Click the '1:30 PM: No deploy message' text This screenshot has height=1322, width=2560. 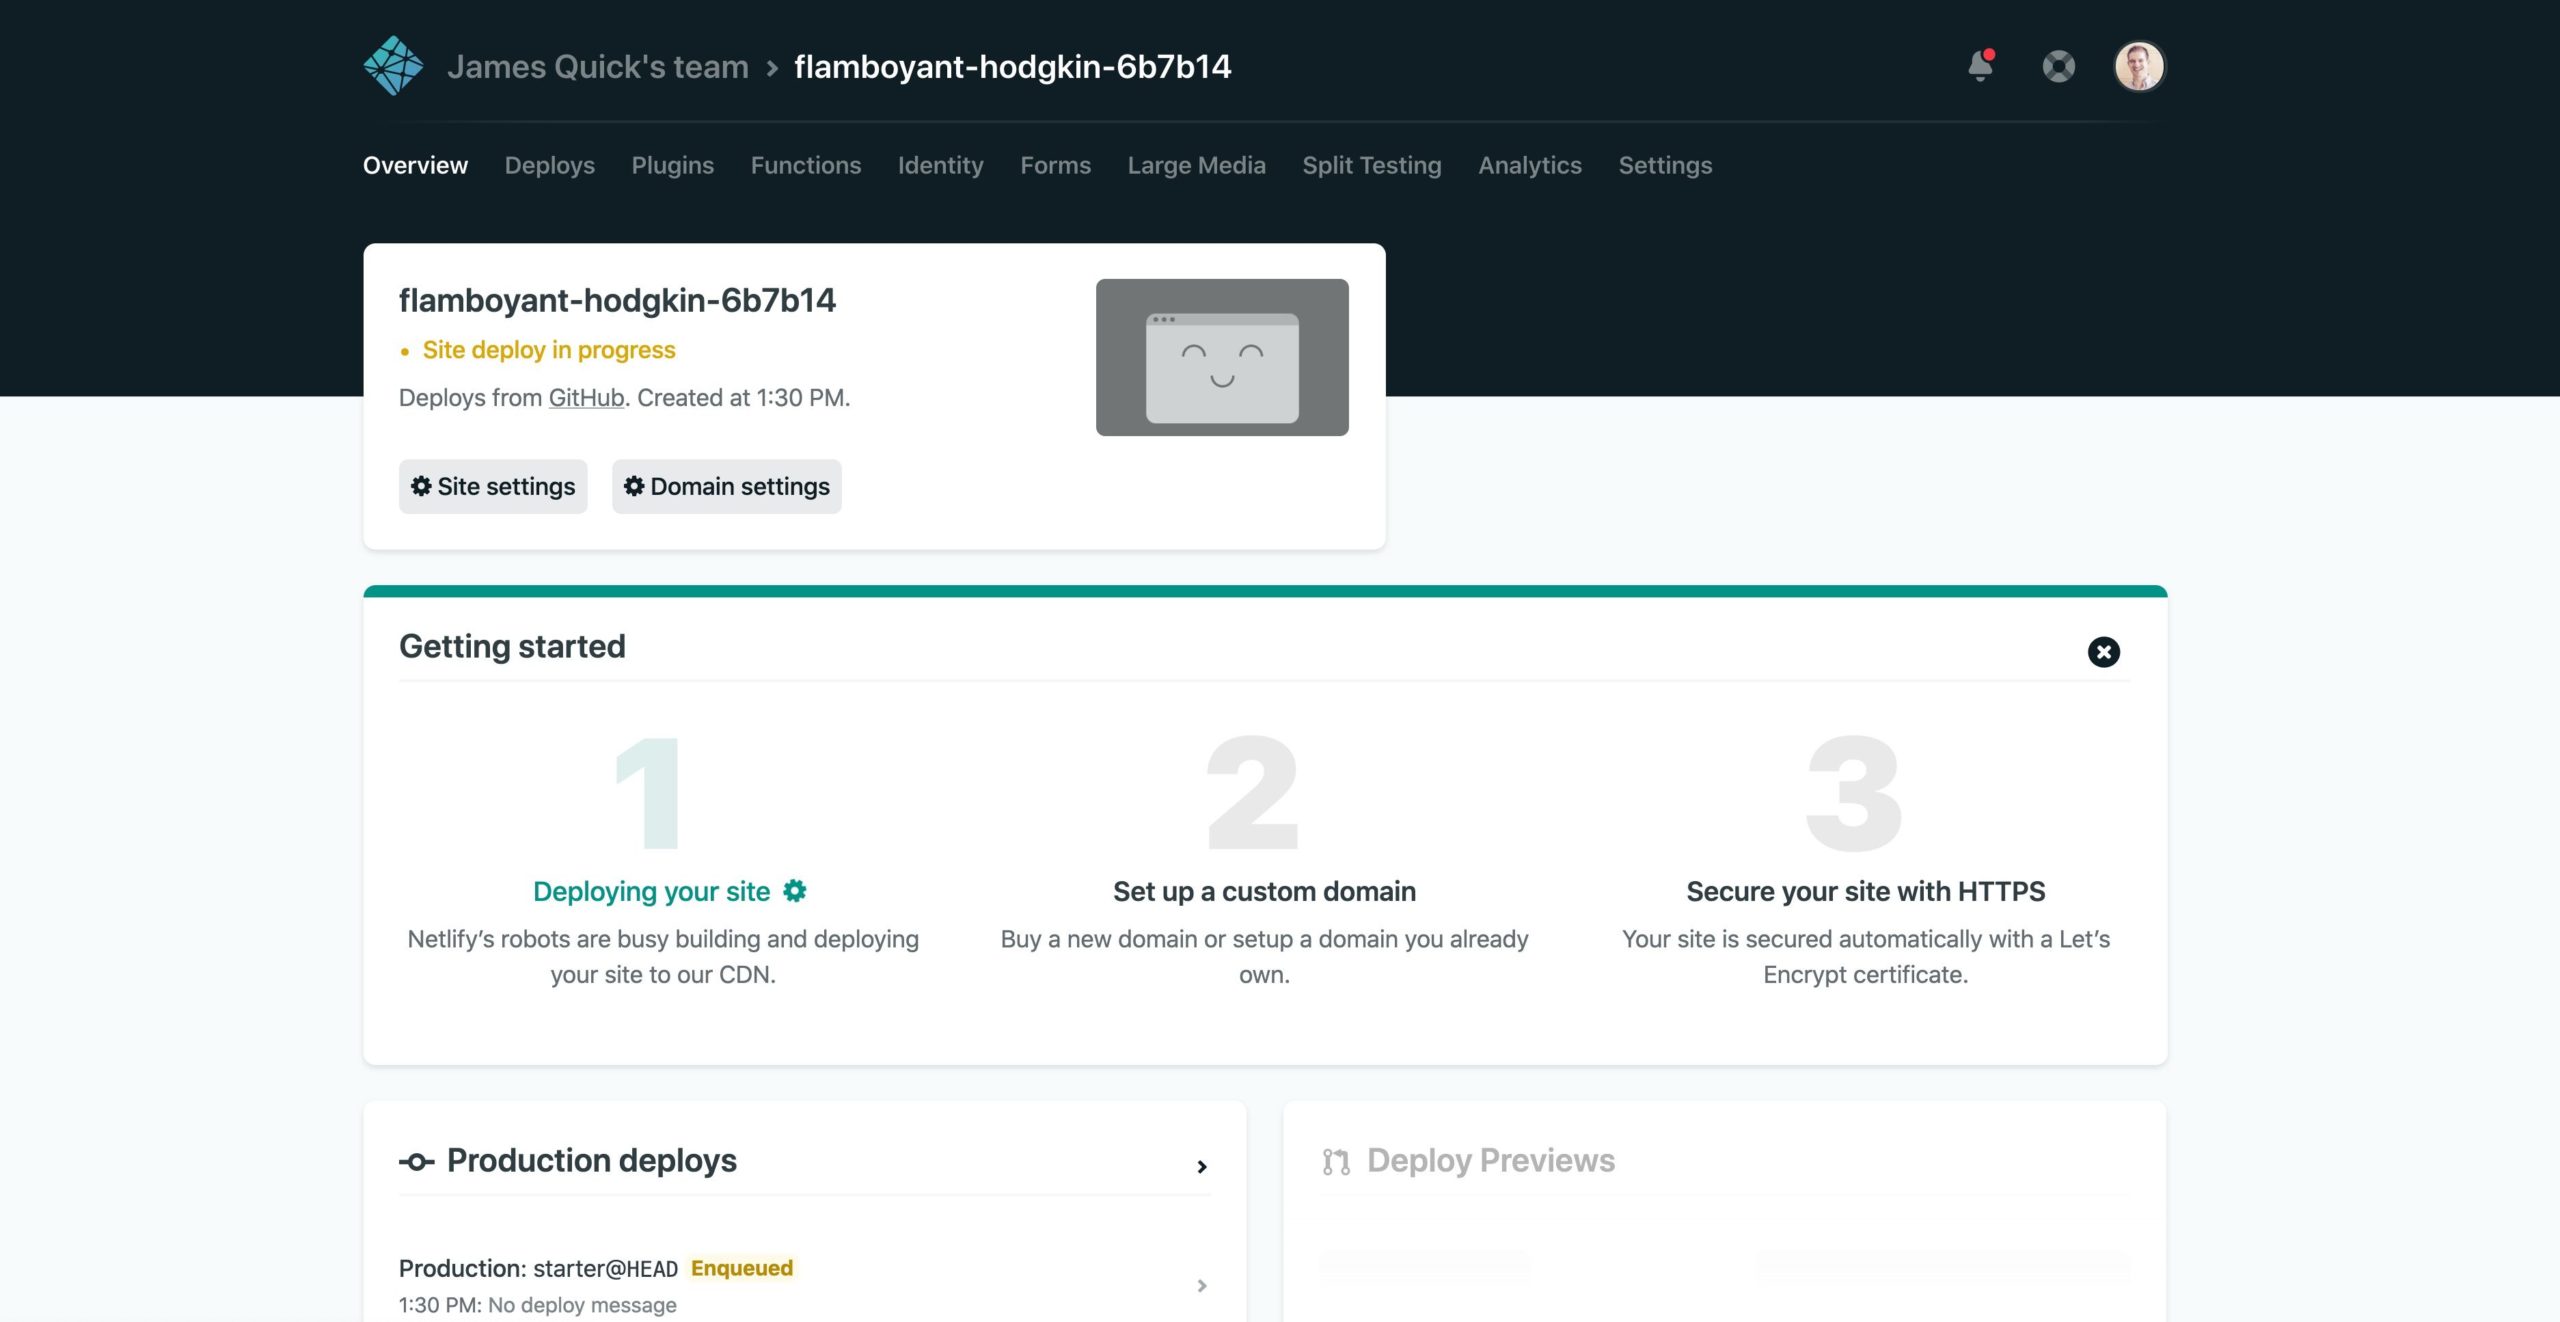[x=537, y=1305]
